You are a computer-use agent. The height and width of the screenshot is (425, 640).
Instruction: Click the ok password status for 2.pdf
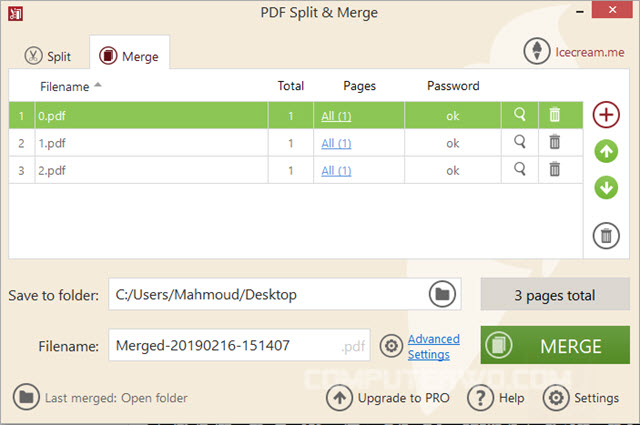pyautogui.click(x=453, y=171)
